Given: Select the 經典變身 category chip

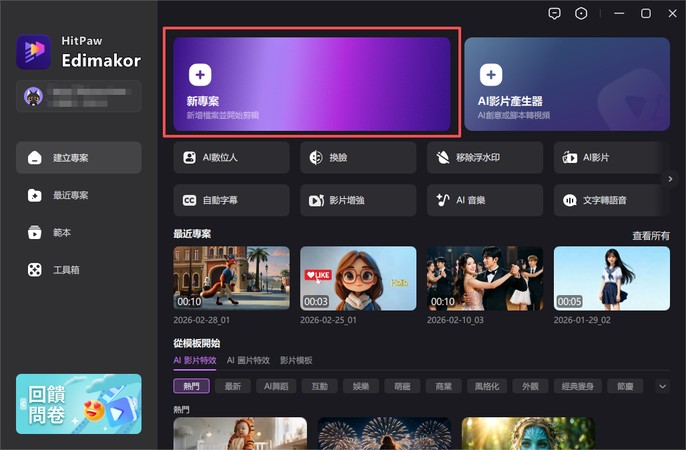Looking at the screenshot, I should 578,386.
